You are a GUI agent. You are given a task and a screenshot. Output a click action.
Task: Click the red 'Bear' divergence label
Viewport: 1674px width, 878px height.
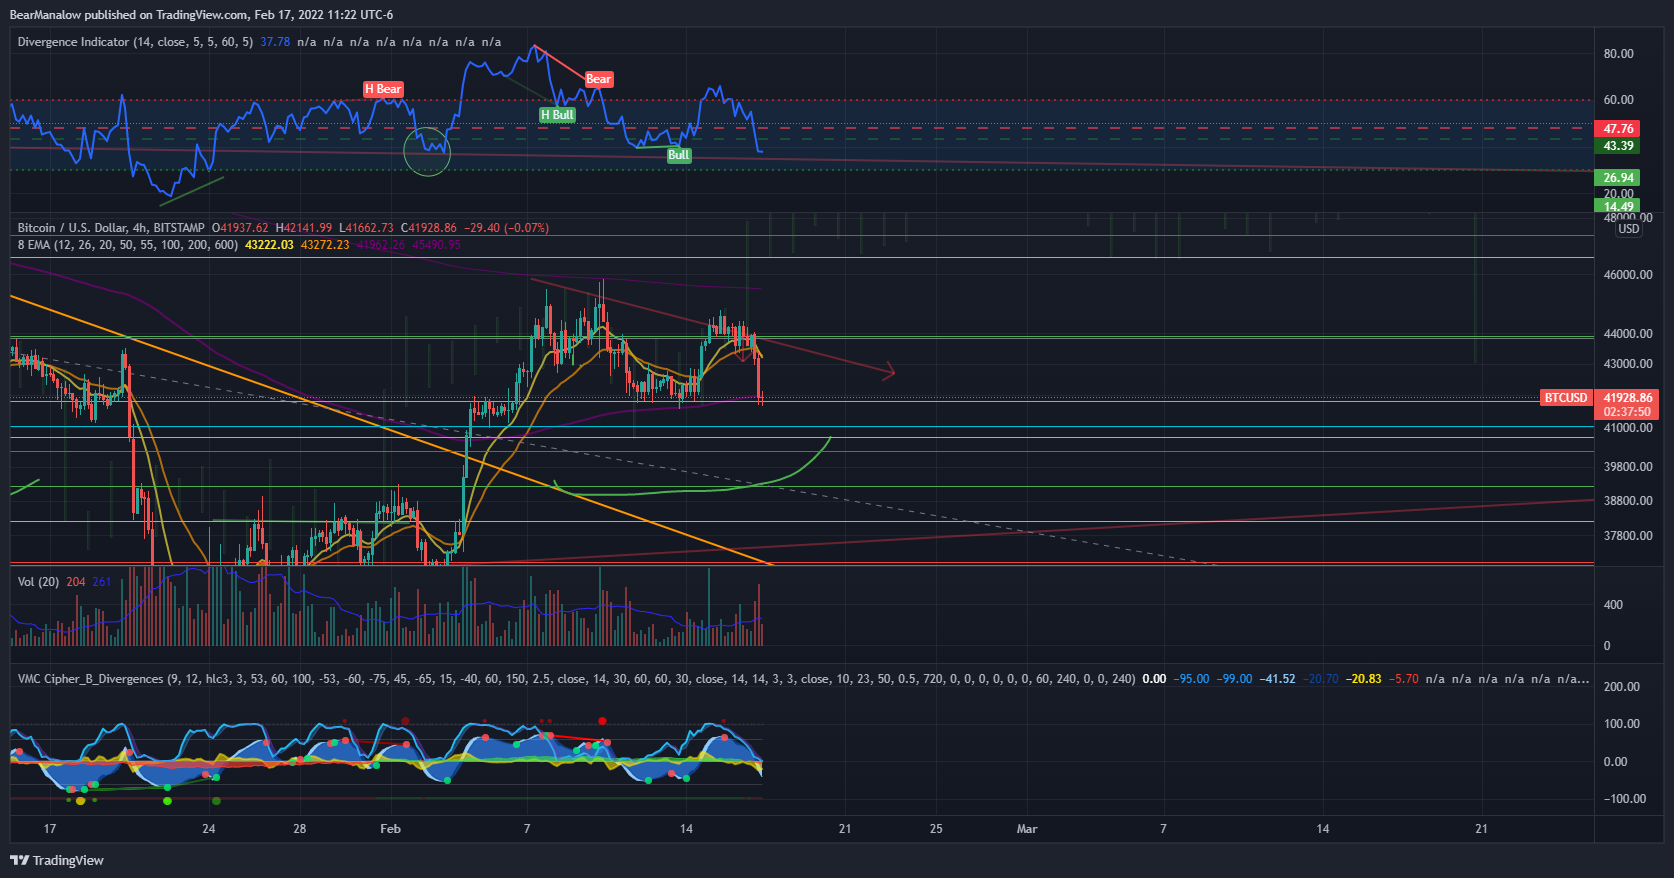click(x=598, y=79)
